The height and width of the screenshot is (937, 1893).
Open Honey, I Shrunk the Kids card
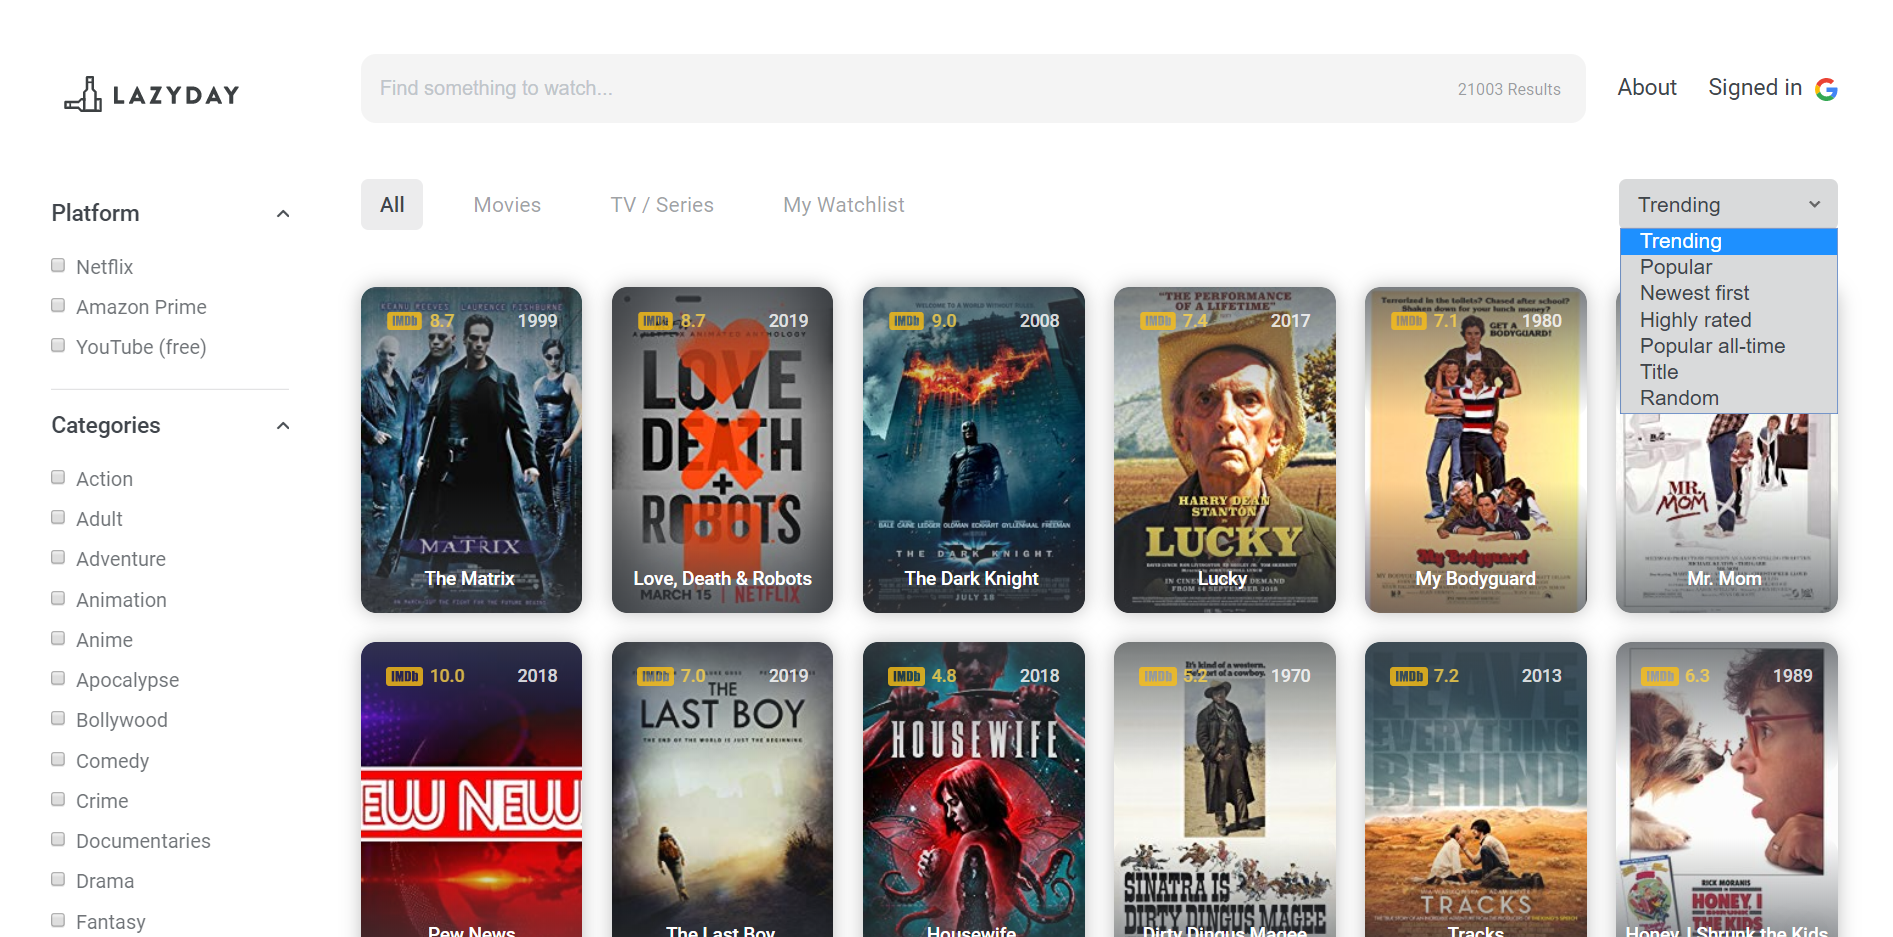[x=1727, y=790]
